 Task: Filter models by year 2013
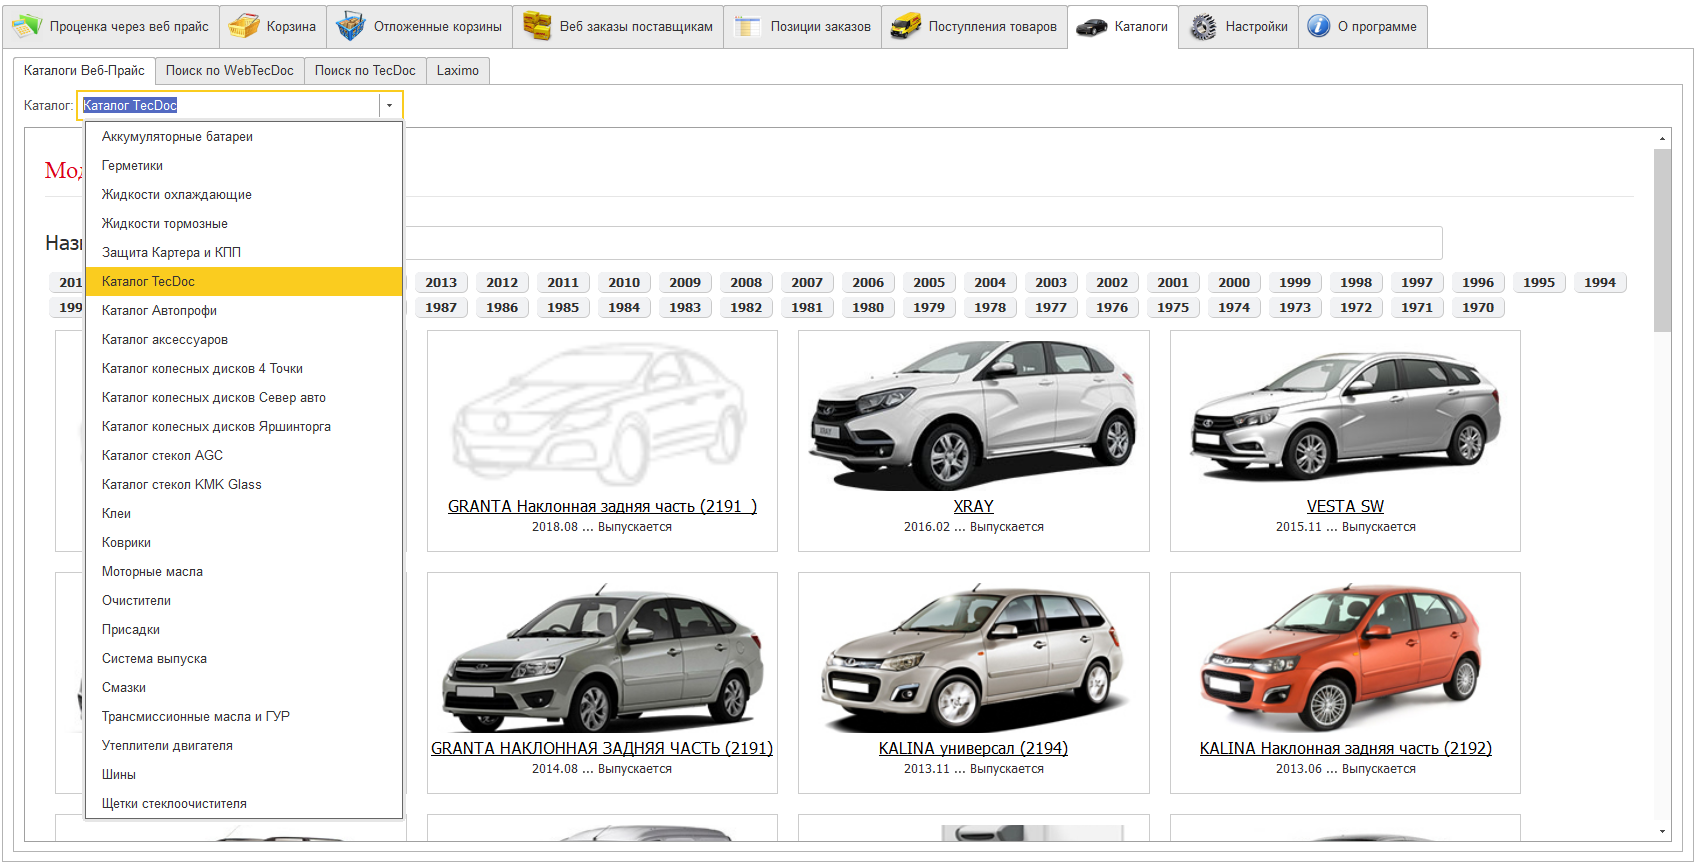click(441, 283)
